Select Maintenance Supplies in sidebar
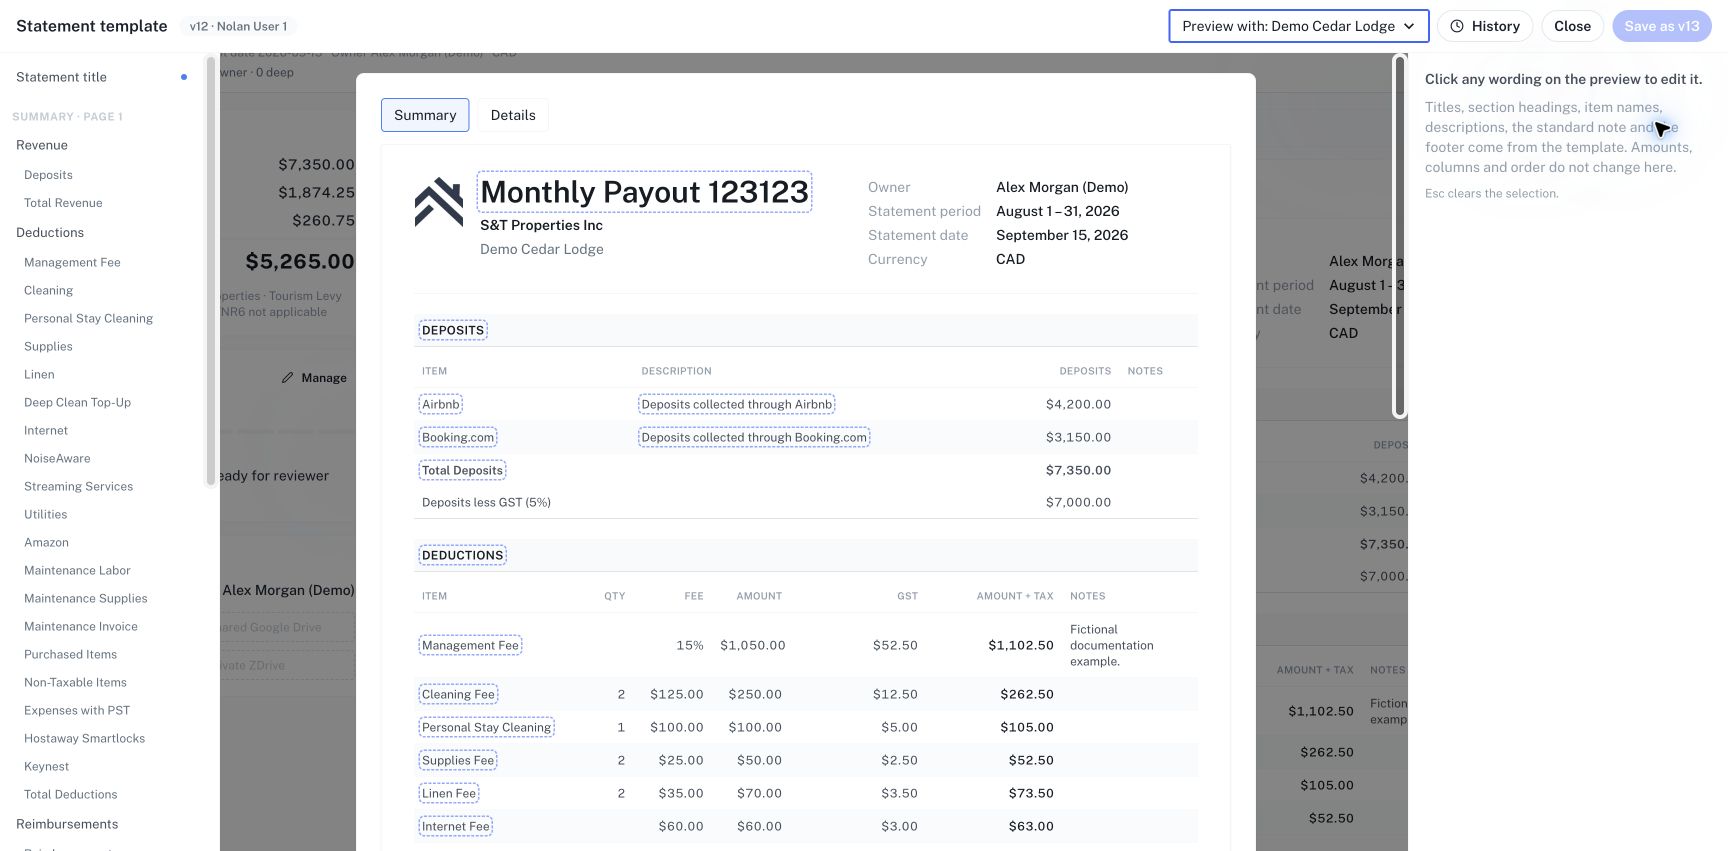This screenshot has height=851, width=1728. pyautogui.click(x=85, y=599)
